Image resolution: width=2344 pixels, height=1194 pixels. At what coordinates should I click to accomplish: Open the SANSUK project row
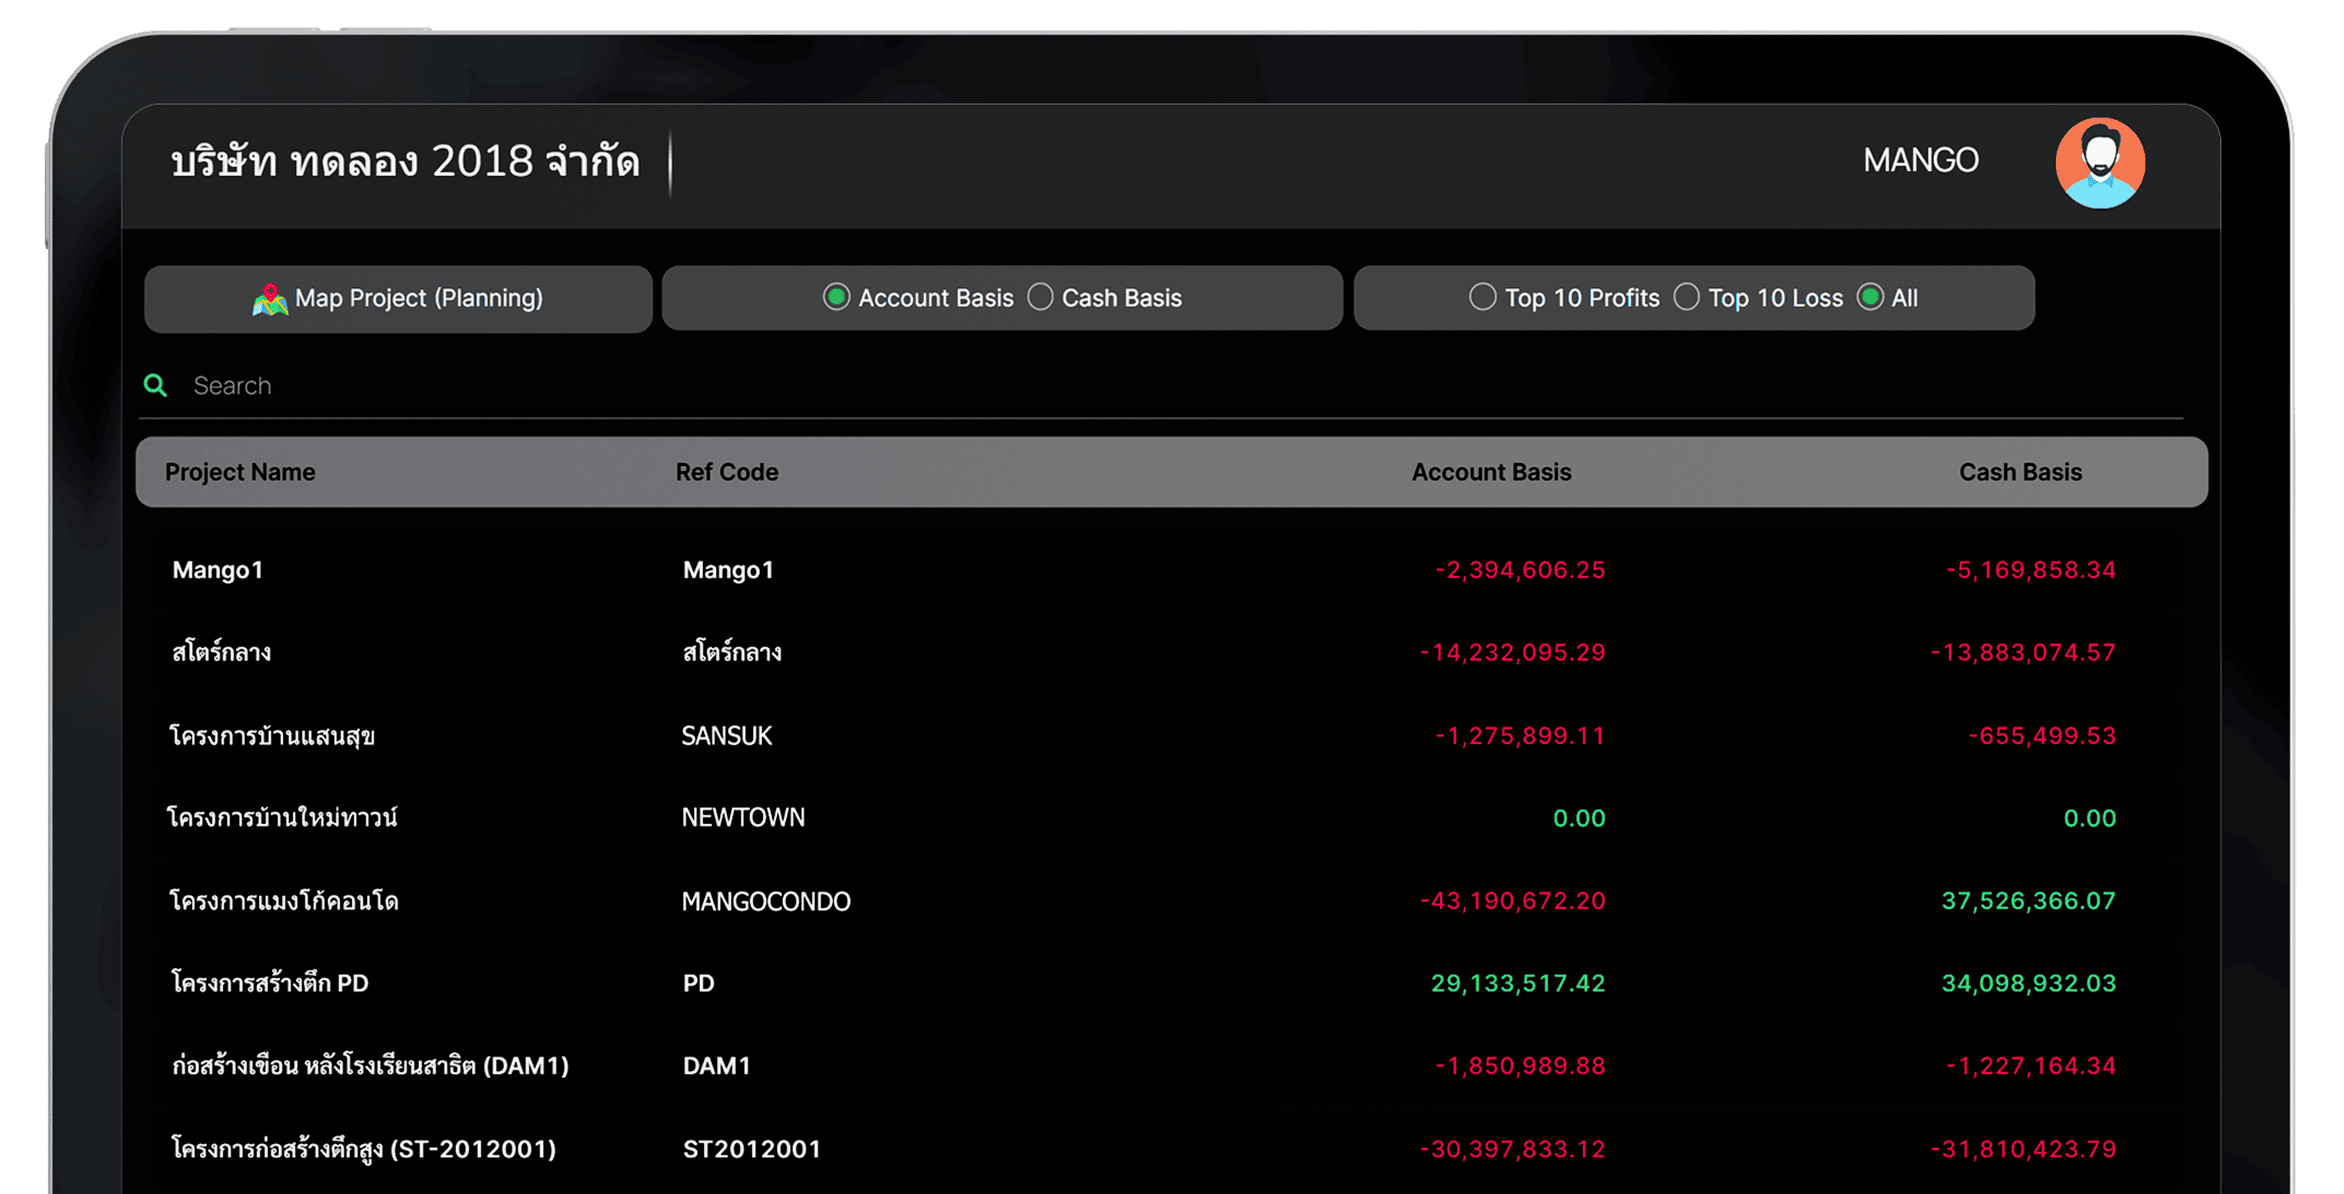pos(726,736)
